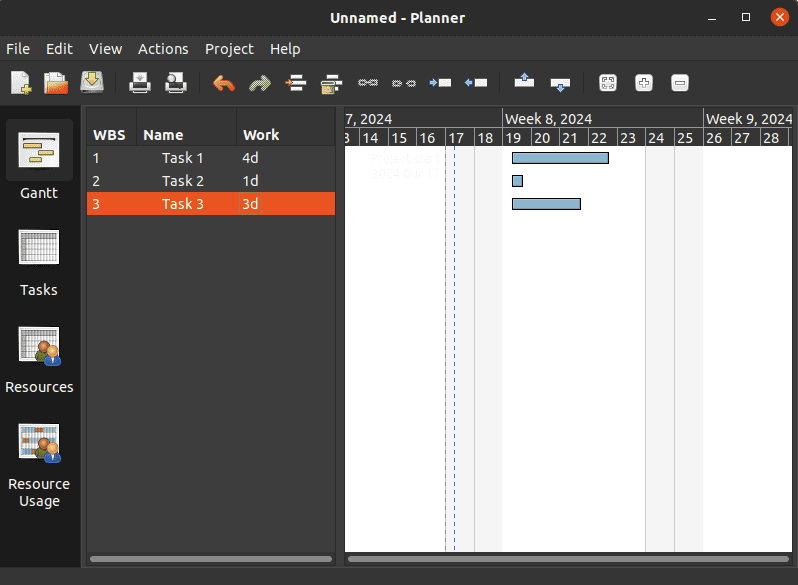Unlink the selected tasks
The image size is (798, 585).
404,83
